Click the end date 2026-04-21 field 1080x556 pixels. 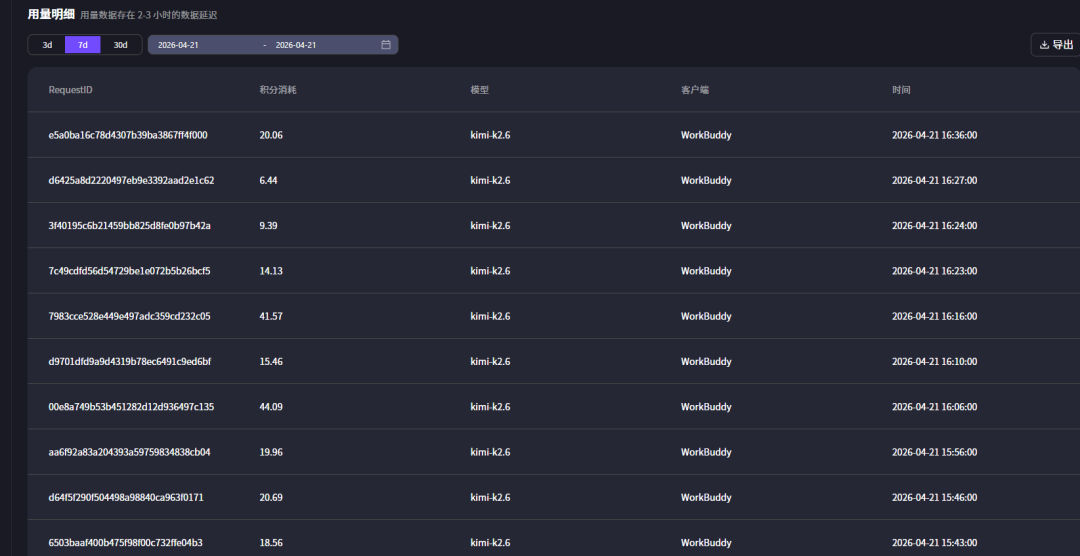click(295, 45)
